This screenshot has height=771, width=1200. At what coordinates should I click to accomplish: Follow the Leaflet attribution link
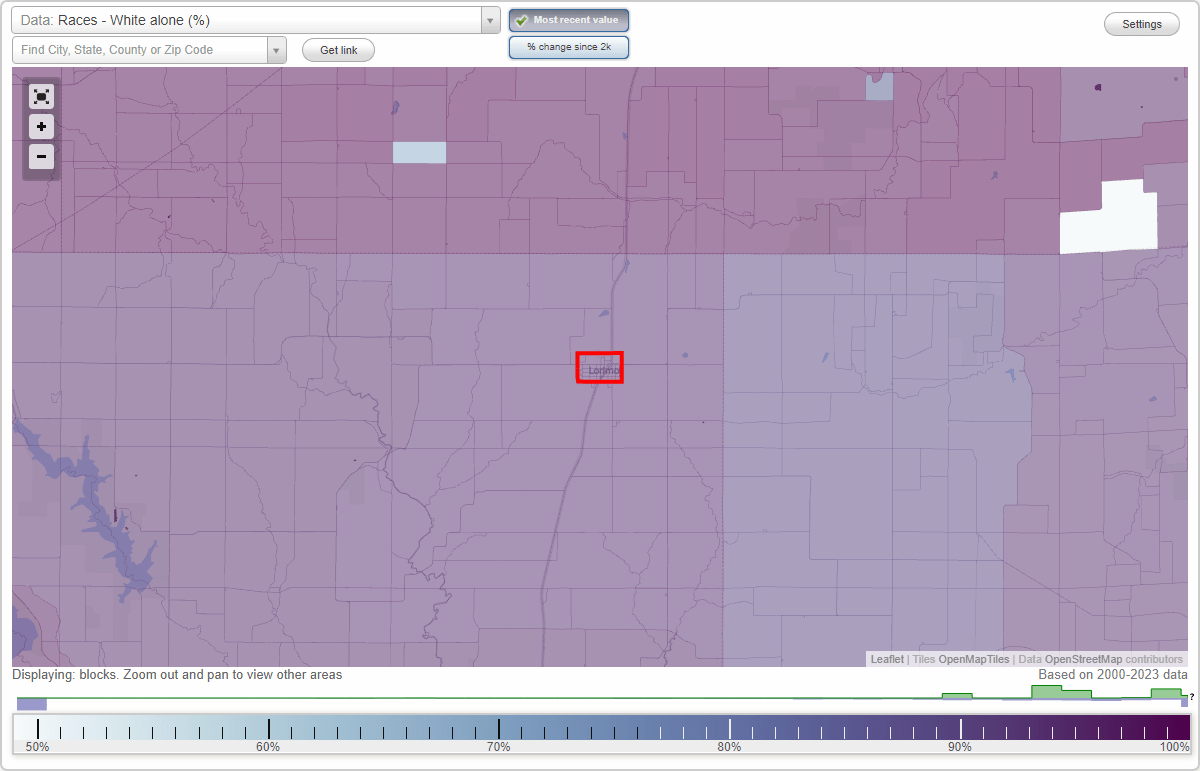886,659
